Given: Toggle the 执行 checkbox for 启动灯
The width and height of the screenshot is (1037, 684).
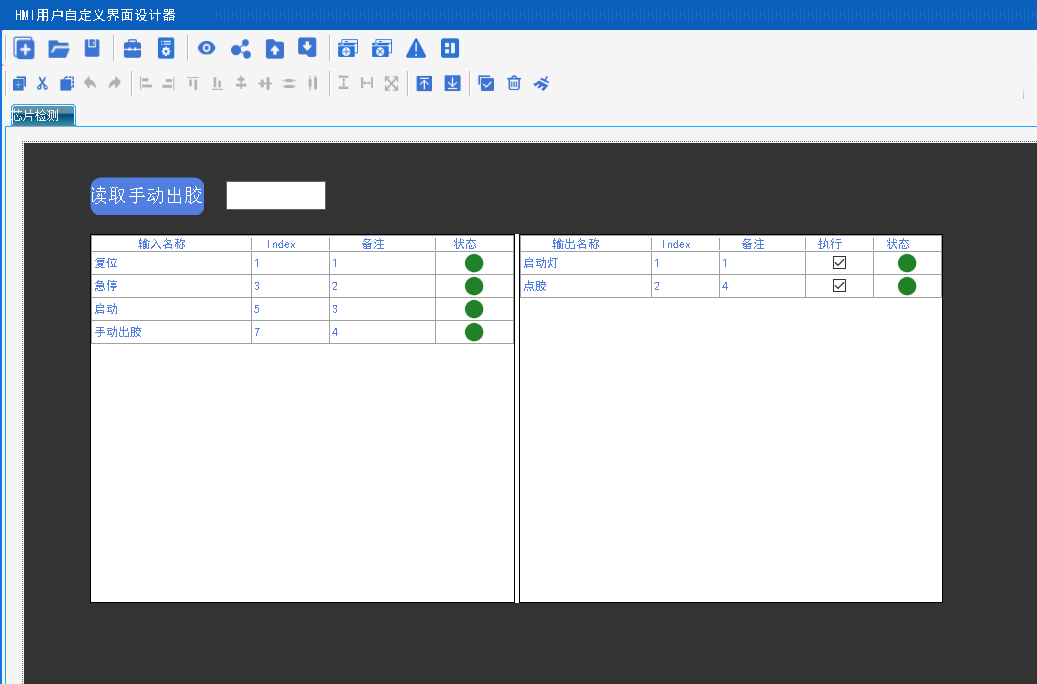Looking at the screenshot, I should coord(839,263).
